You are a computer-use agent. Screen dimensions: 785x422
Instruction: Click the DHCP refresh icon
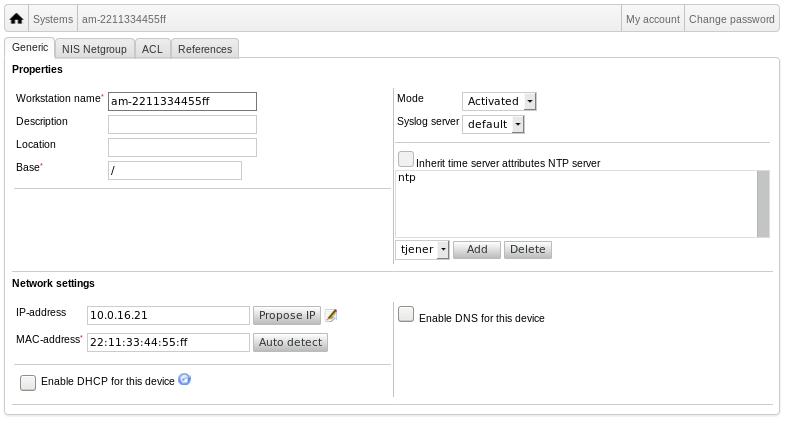[184, 380]
